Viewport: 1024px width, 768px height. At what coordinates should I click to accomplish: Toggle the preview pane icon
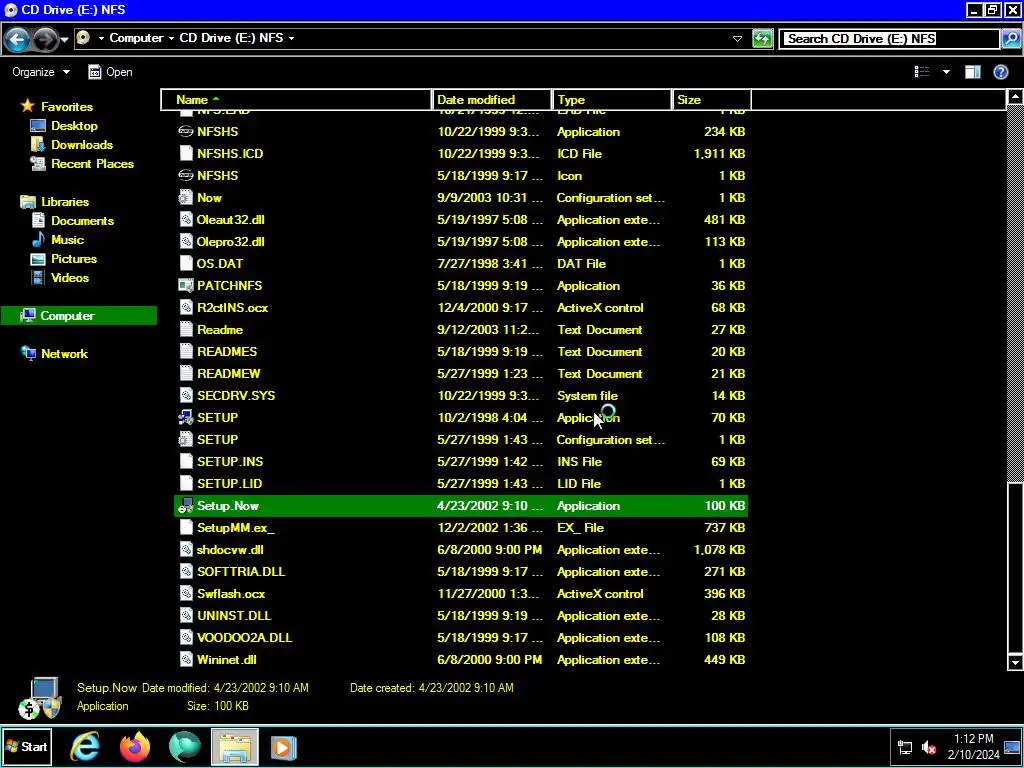pos(972,72)
